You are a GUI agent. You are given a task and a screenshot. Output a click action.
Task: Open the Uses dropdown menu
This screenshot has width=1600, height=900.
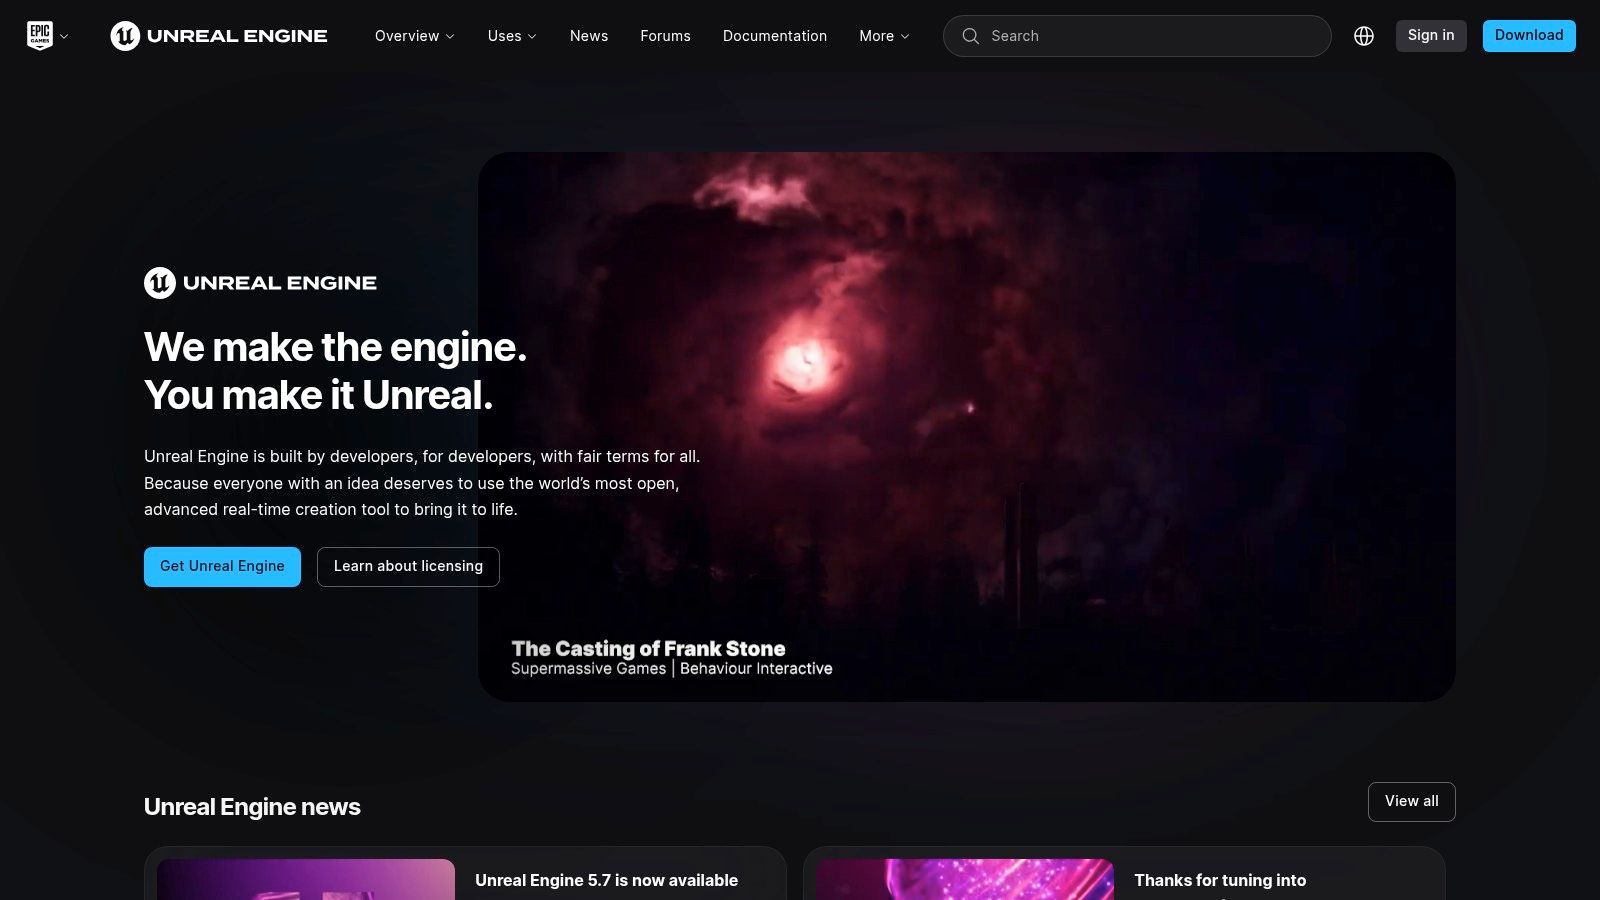coord(510,36)
